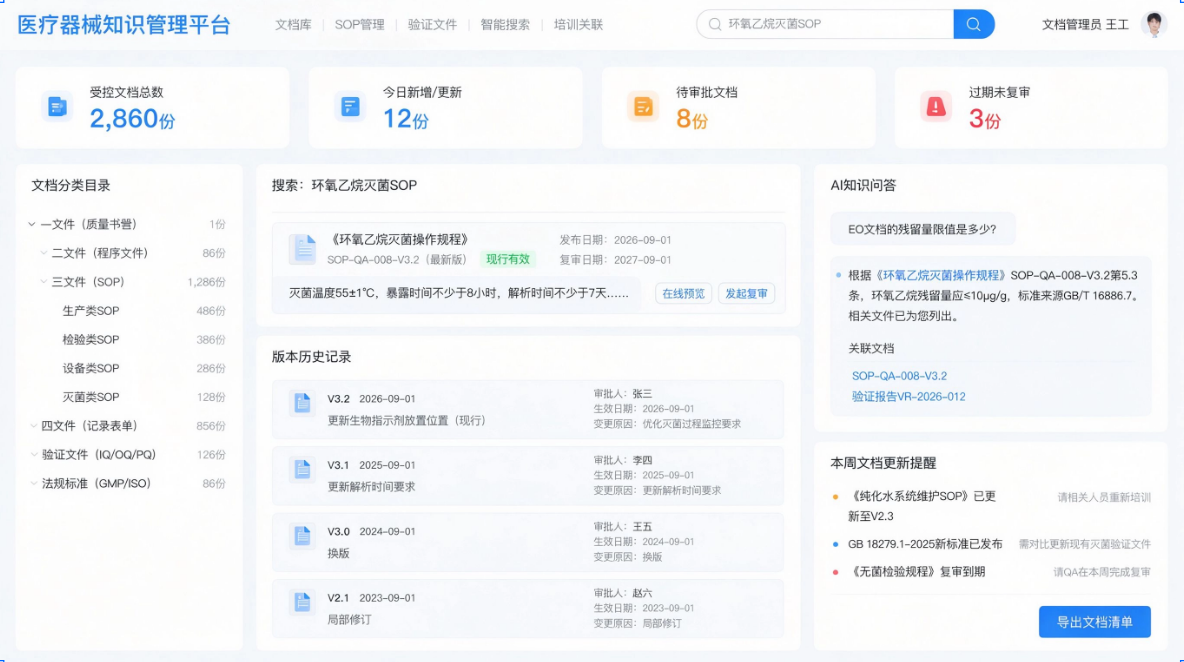1184x662 pixels.
Task: Click 审批人：张三 in V3.2 row
Action: 622,393
